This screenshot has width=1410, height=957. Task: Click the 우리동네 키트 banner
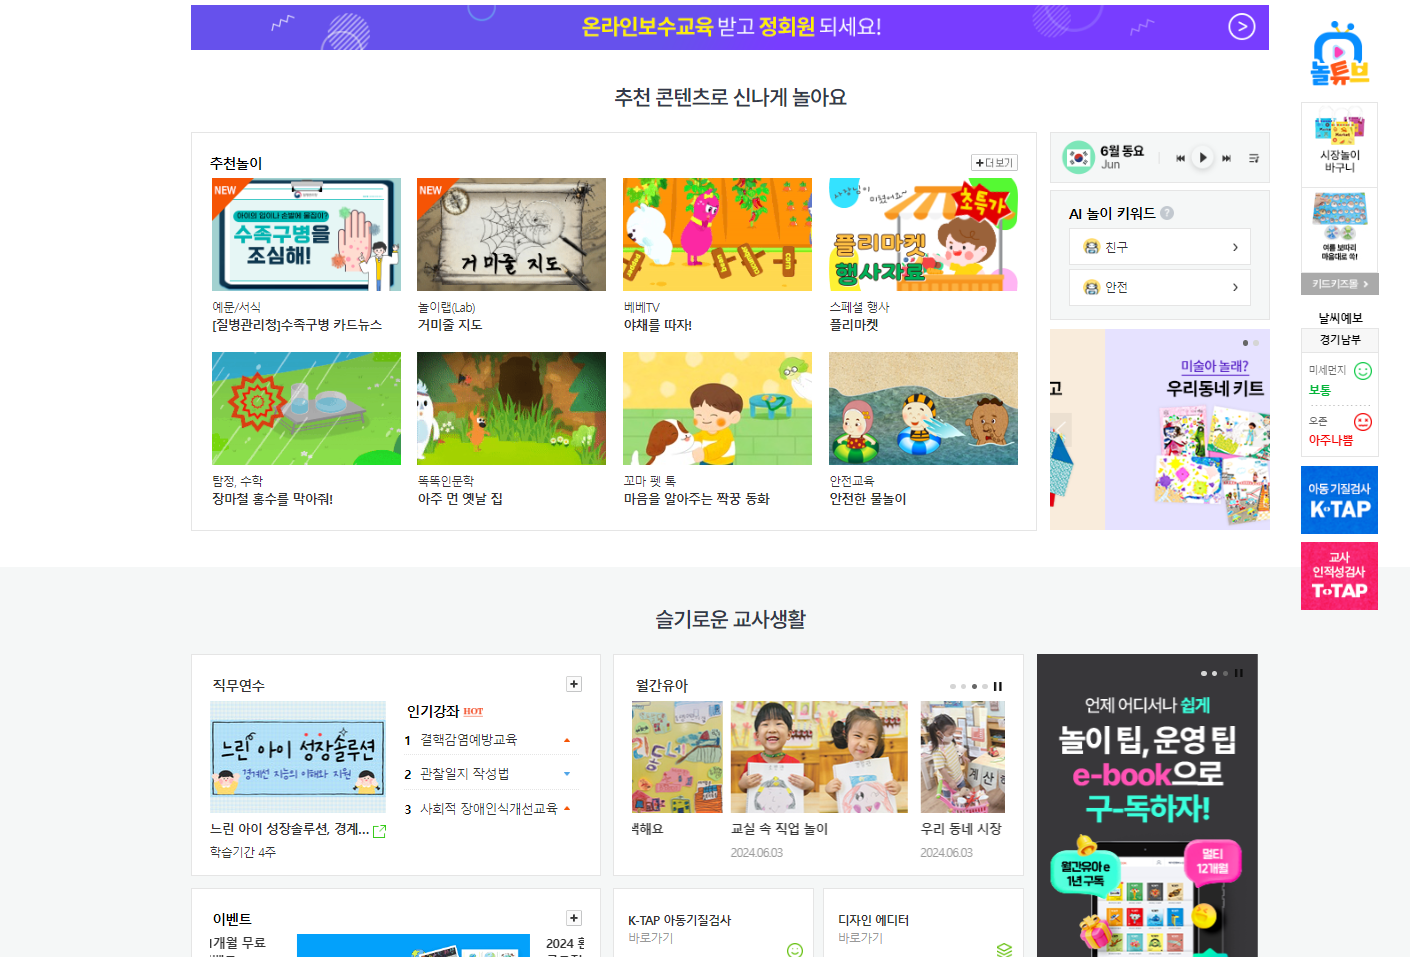pyautogui.click(x=1187, y=430)
